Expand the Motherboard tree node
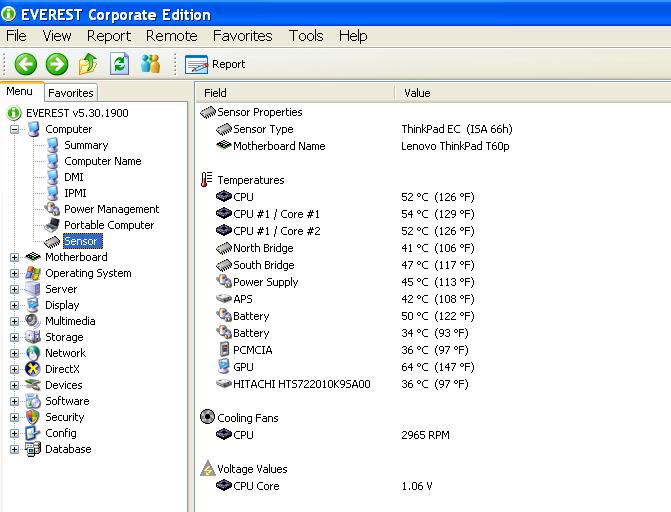 click(x=15, y=257)
